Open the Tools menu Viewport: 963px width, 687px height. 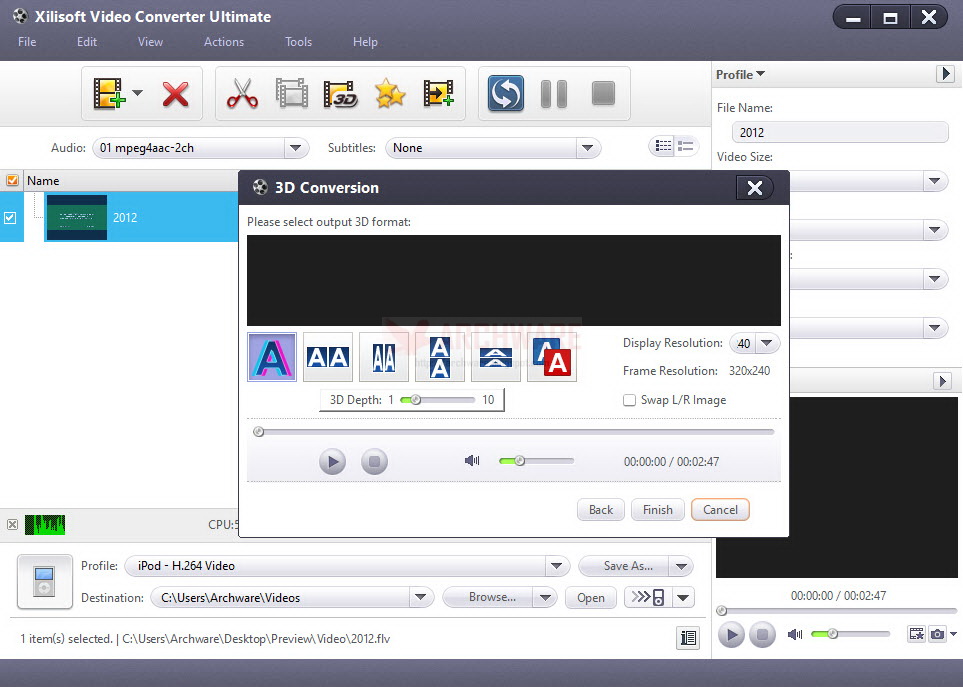(x=298, y=42)
